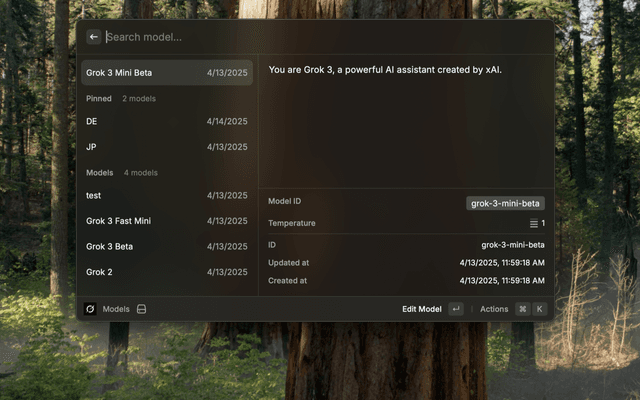Select the test model entry
Screen dimensions: 640x400
(167, 195)
